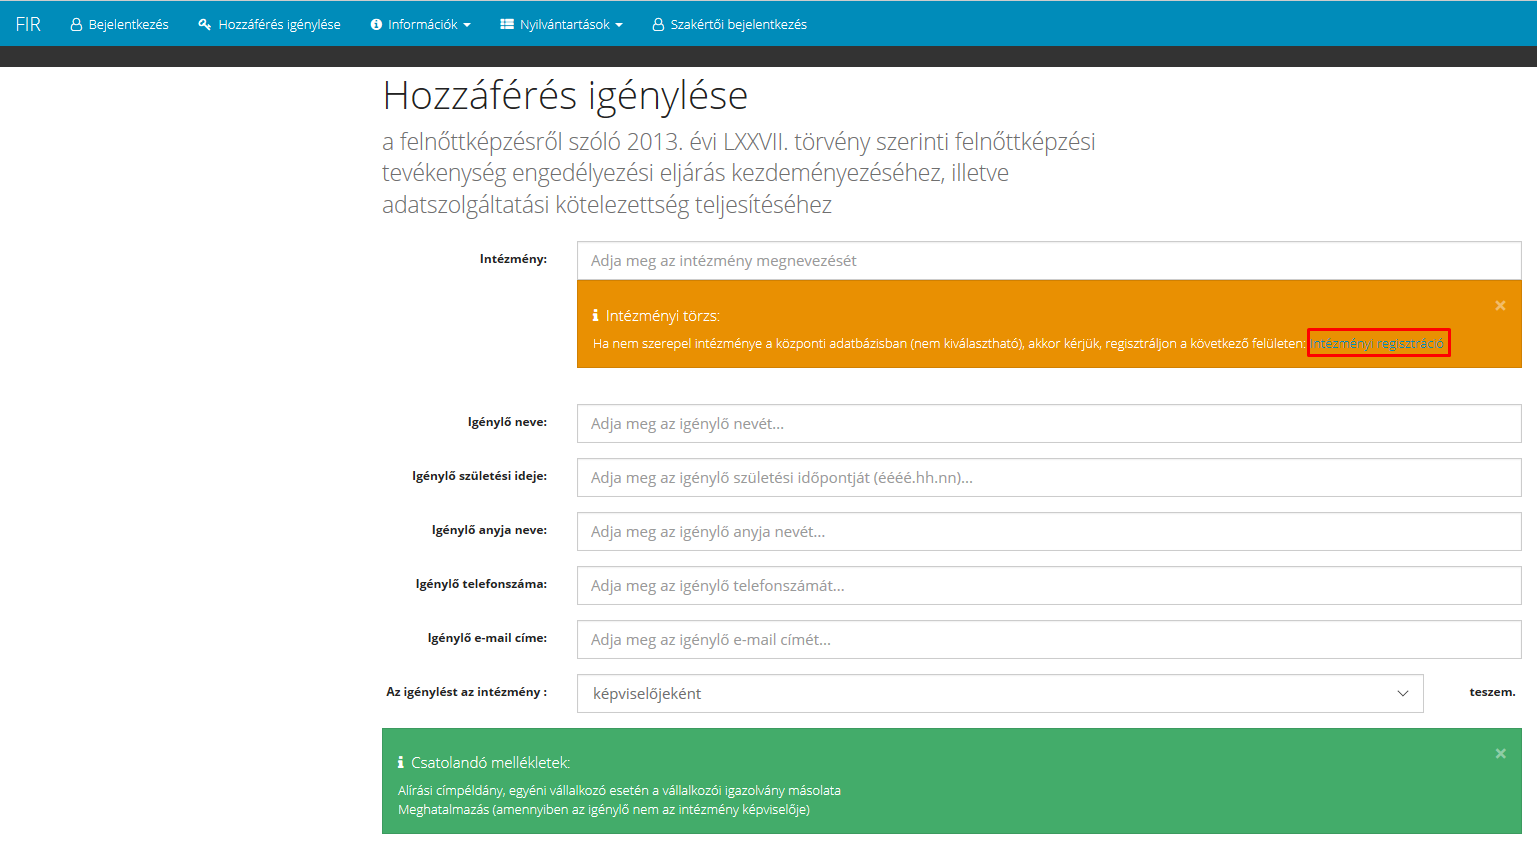Click the FIR brand logo
Viewport: 1537px width, 842px height.
click(28, 24)
